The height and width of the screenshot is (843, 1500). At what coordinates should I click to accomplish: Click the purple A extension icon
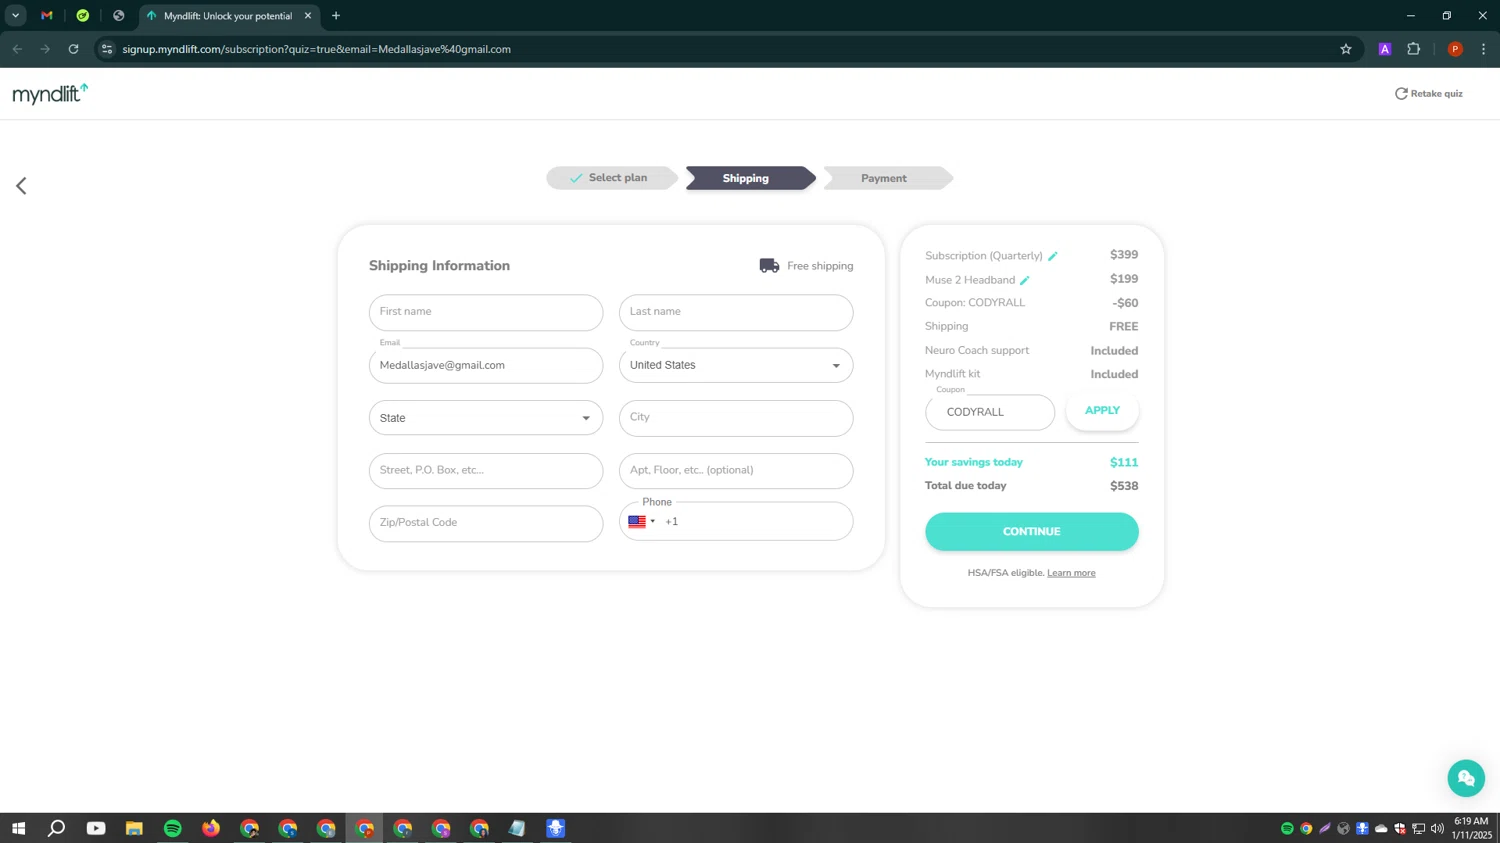1385,49
